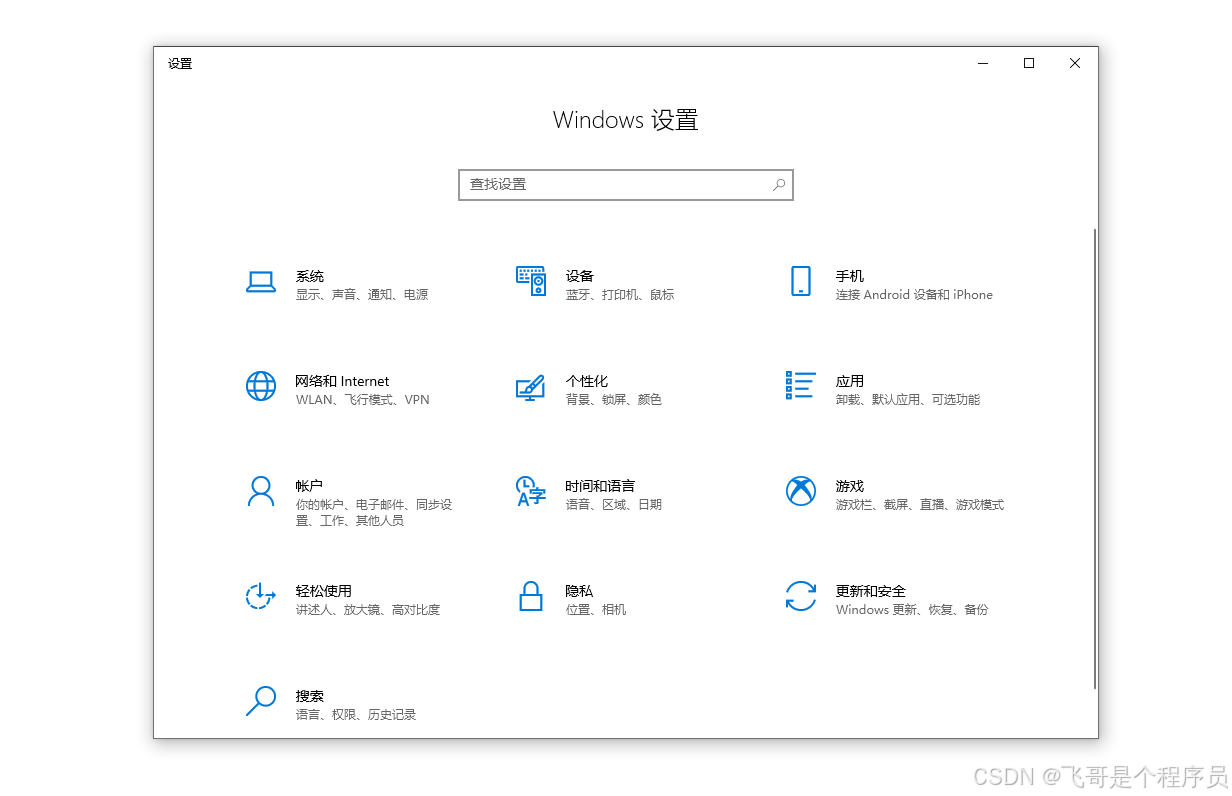Click the text 语音、区域、日期
The width and height of the screenshot is (1232, 796).
tap(614, 505)
